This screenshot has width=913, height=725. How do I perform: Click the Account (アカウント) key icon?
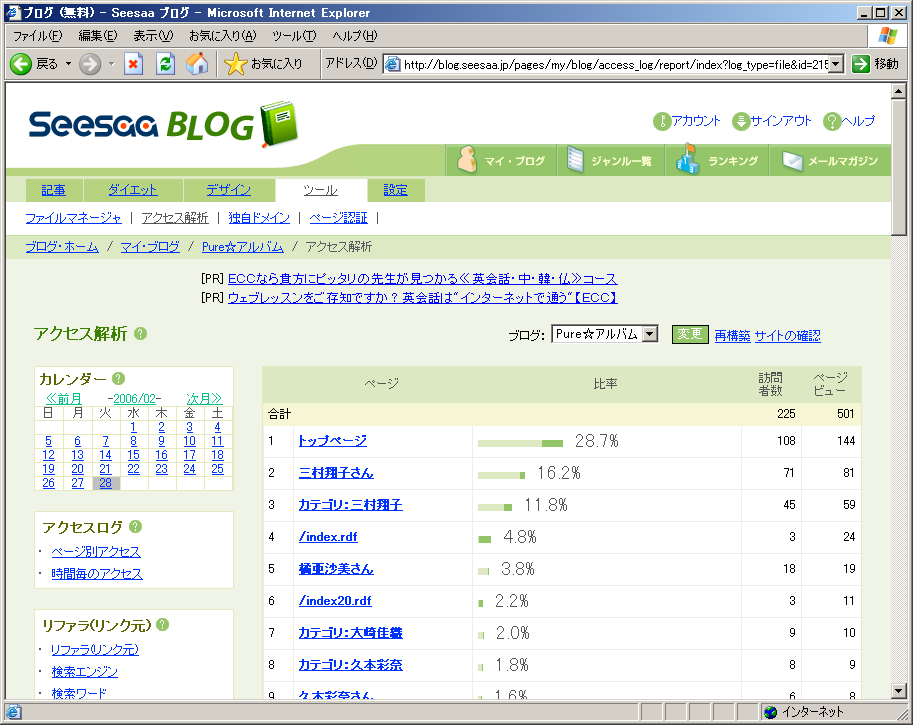click(x=661, y=121)
